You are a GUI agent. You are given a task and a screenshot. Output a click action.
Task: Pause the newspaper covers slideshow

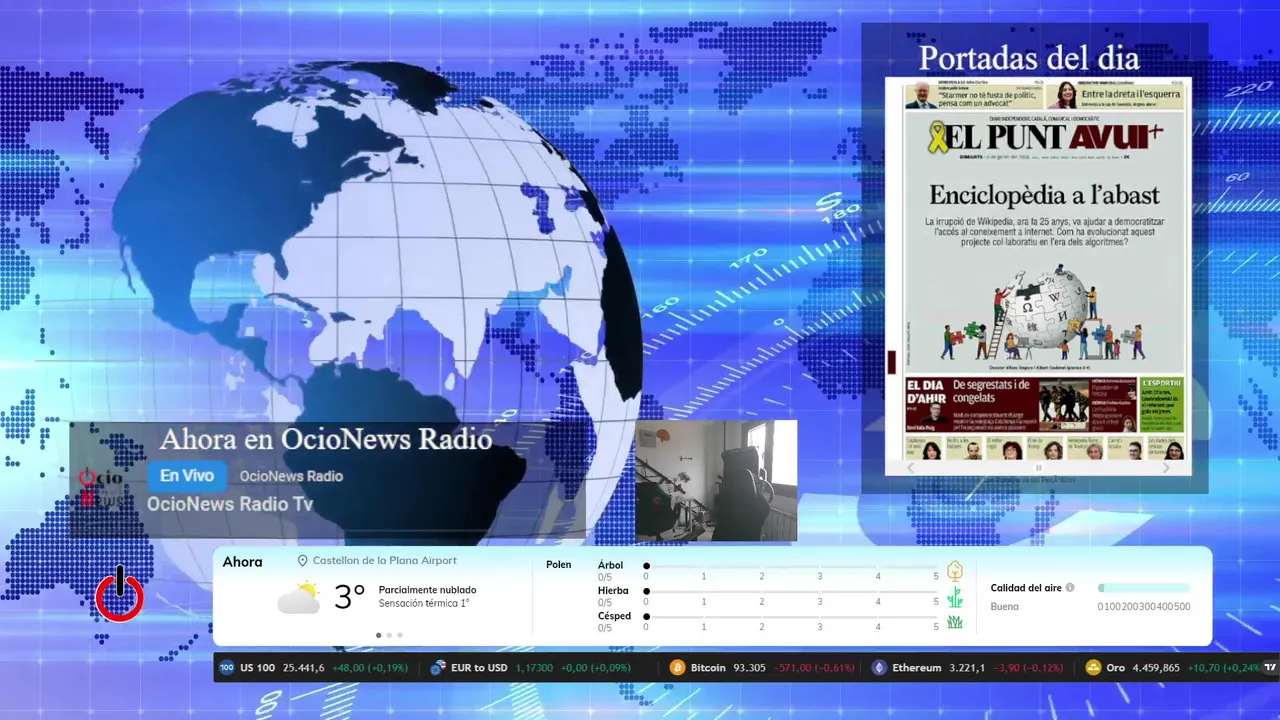click(x=1038, y=467)
